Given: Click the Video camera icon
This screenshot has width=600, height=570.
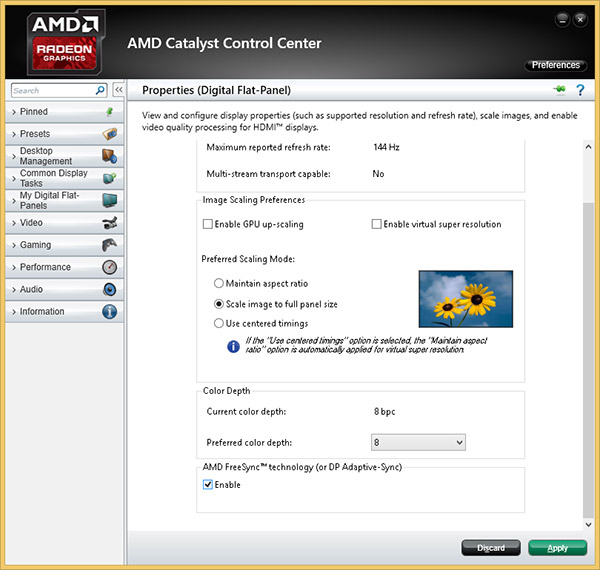Looking at the screenshot, I should (x=110, y=223).
